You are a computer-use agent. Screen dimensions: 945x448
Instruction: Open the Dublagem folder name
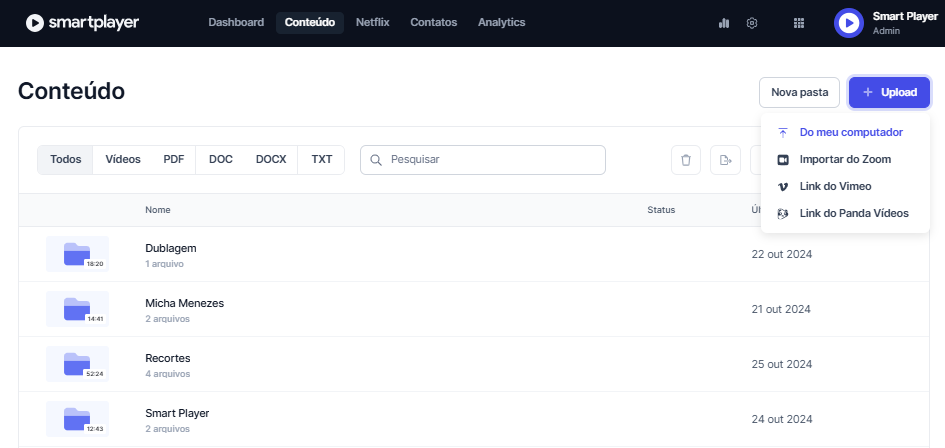pyautogui.click(x=171, y=248)
